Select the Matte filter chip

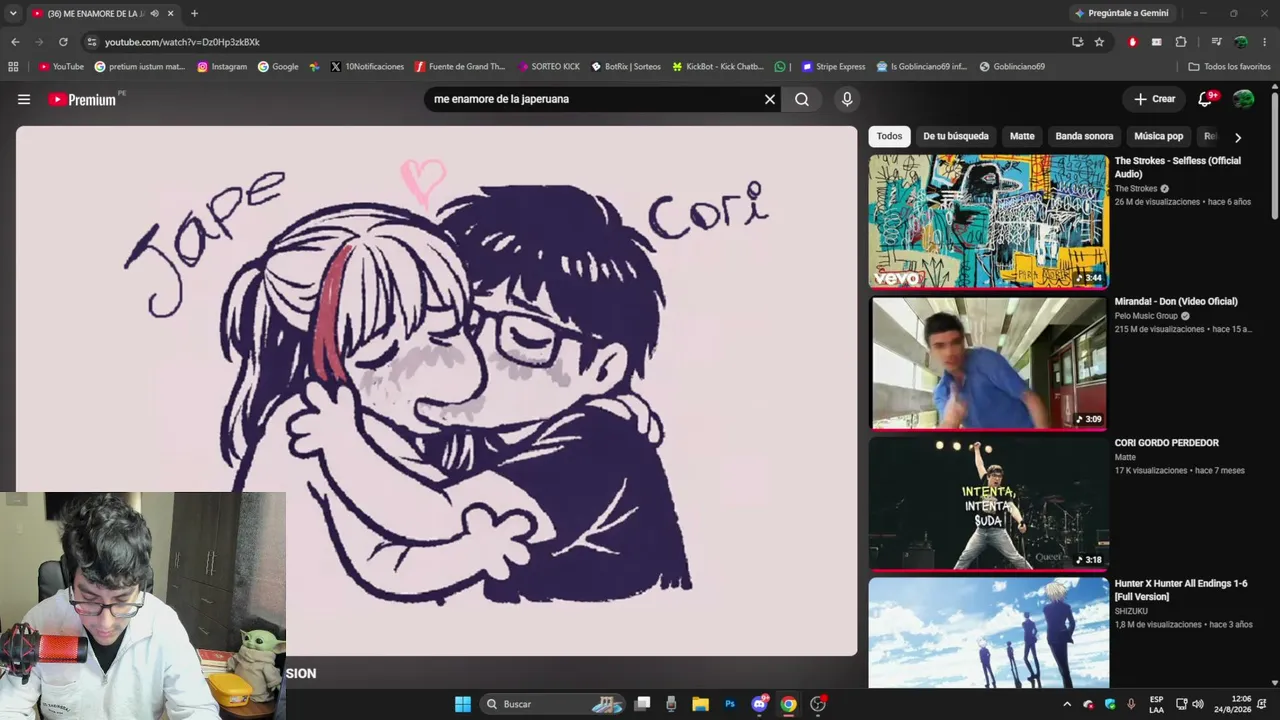tap(1022, 136)
